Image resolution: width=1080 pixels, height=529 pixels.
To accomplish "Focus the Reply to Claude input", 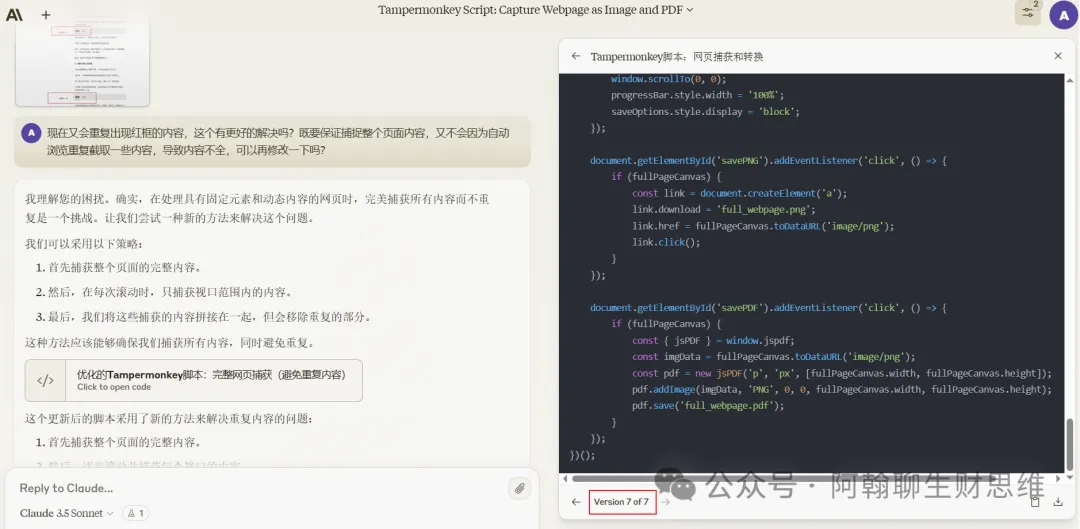I will 262,488.
